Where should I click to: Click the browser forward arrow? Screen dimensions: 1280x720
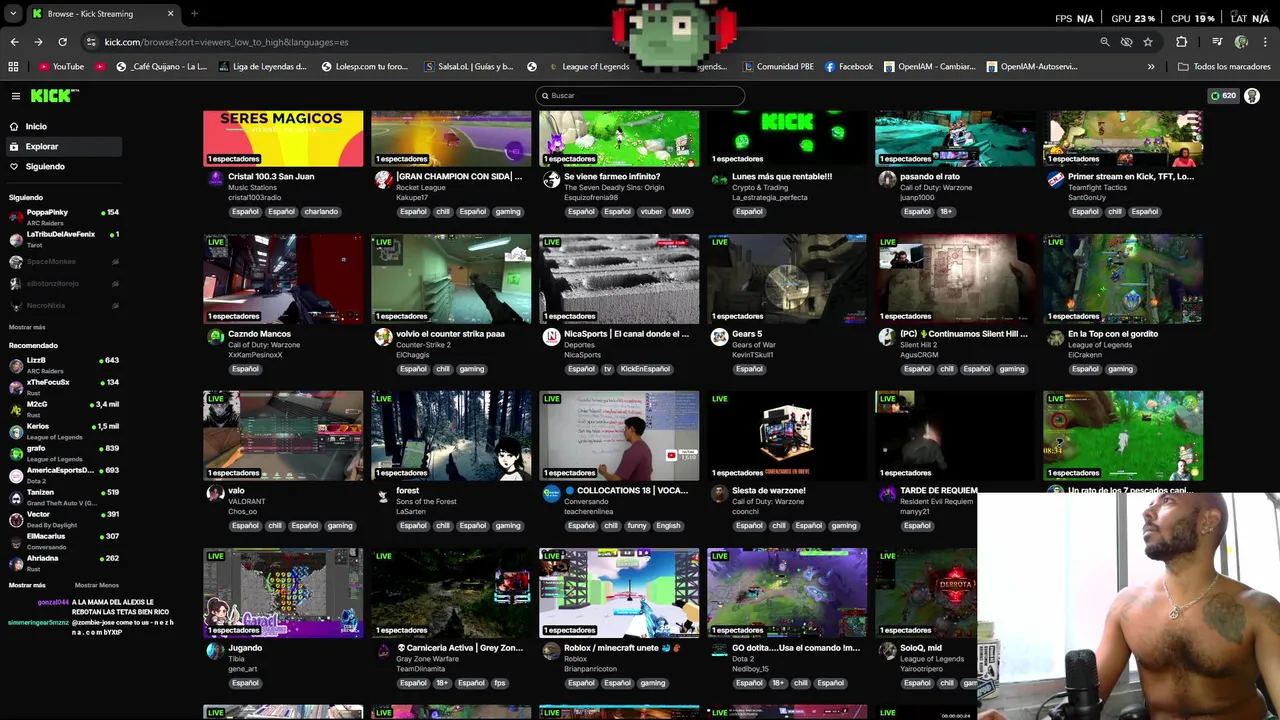pos(38,42)
